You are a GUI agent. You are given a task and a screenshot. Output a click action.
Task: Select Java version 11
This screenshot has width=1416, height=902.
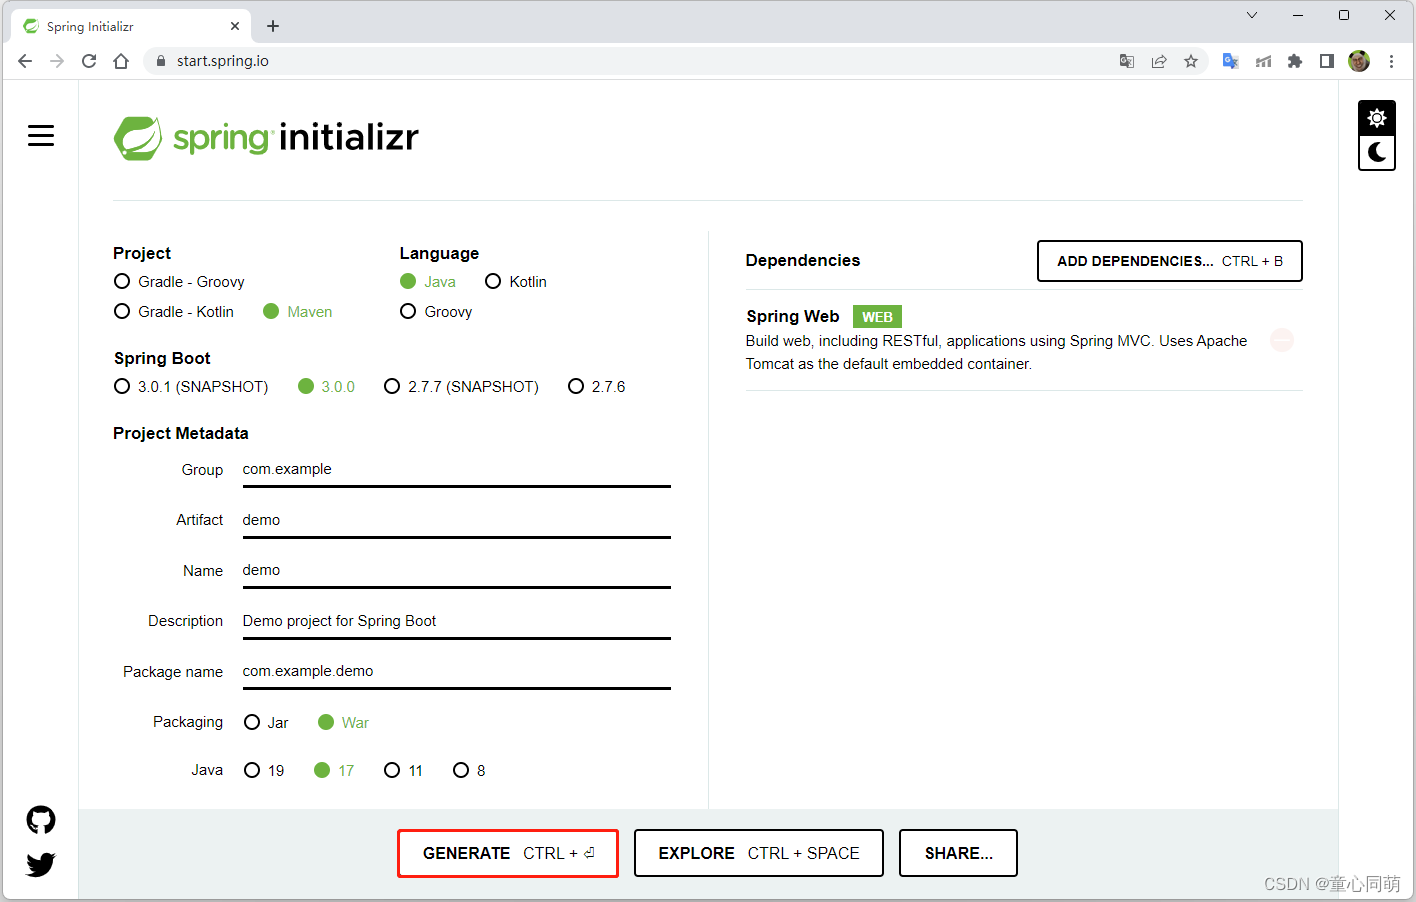[404, 771]
